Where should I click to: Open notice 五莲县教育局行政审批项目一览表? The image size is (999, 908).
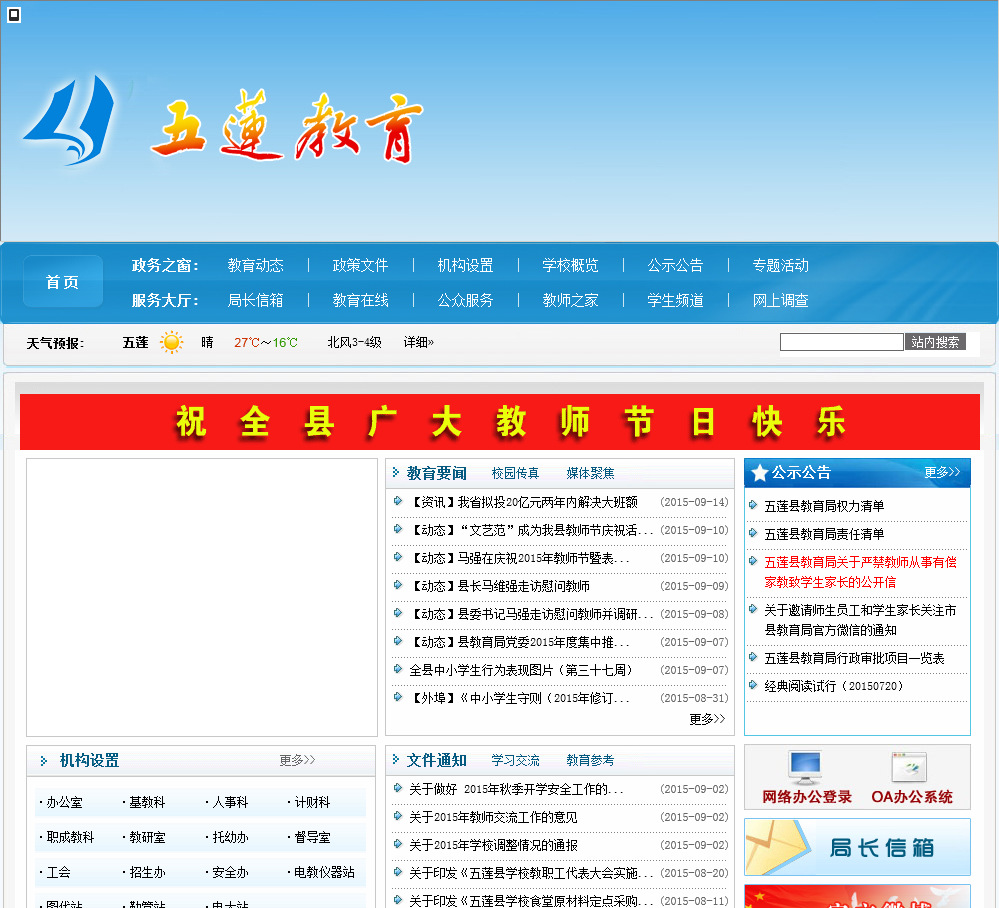pos(854,658)
